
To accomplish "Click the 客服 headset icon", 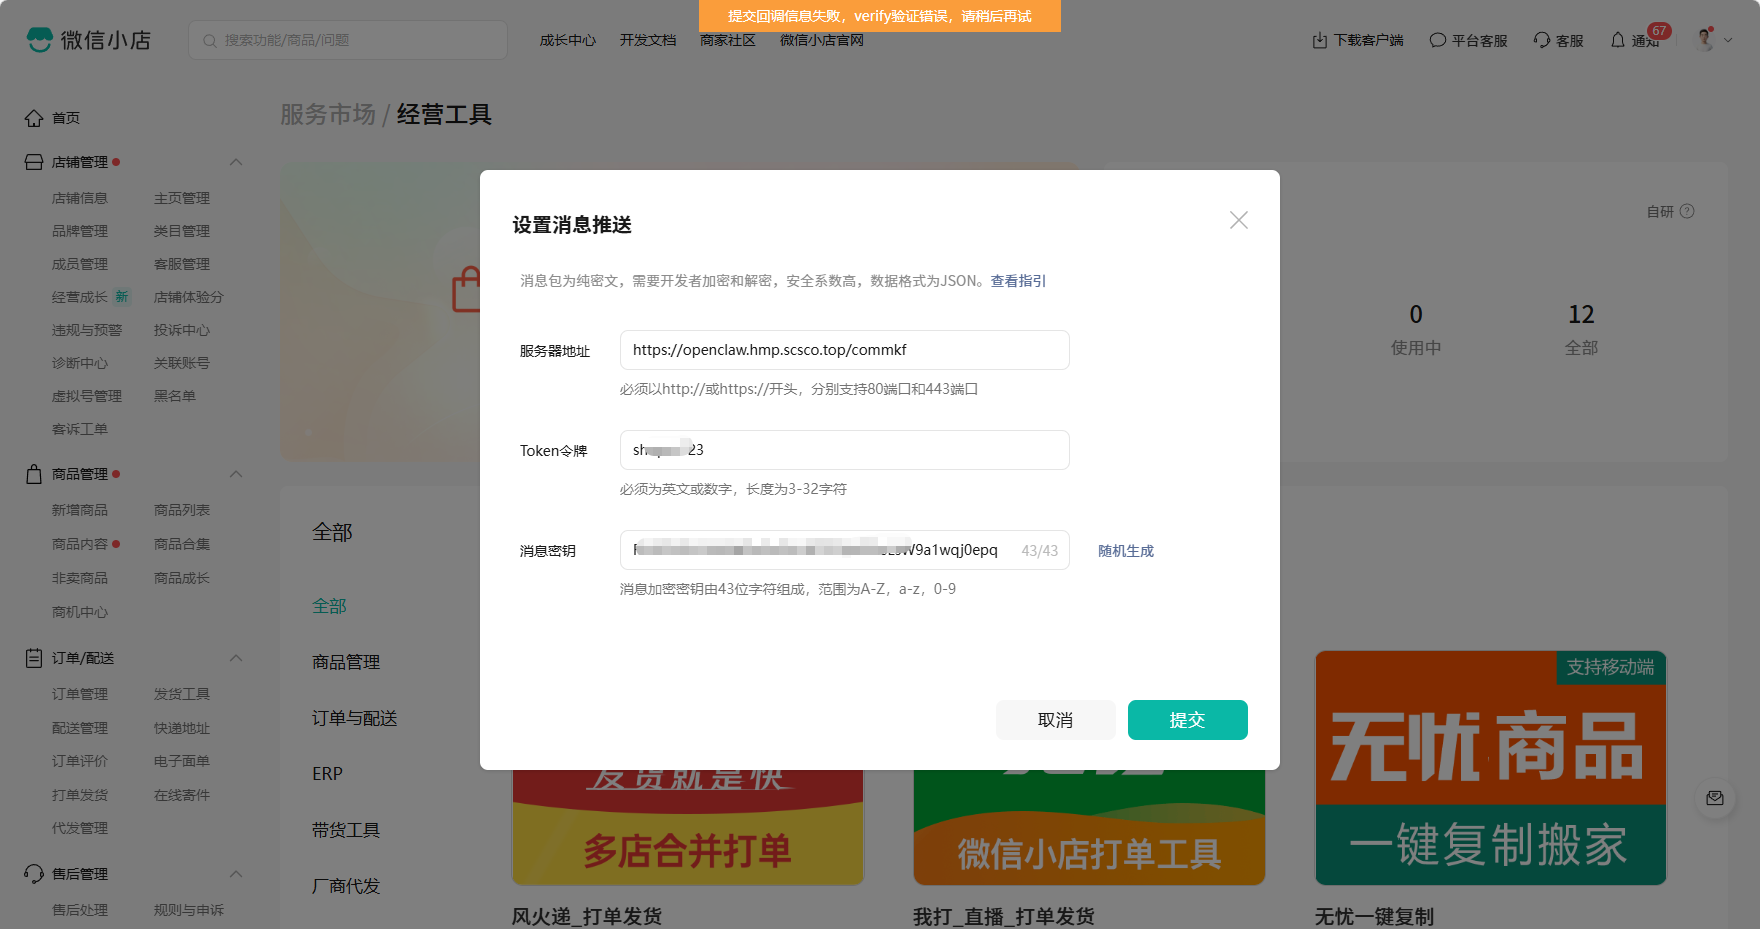I will click(x=1542, y=40).
